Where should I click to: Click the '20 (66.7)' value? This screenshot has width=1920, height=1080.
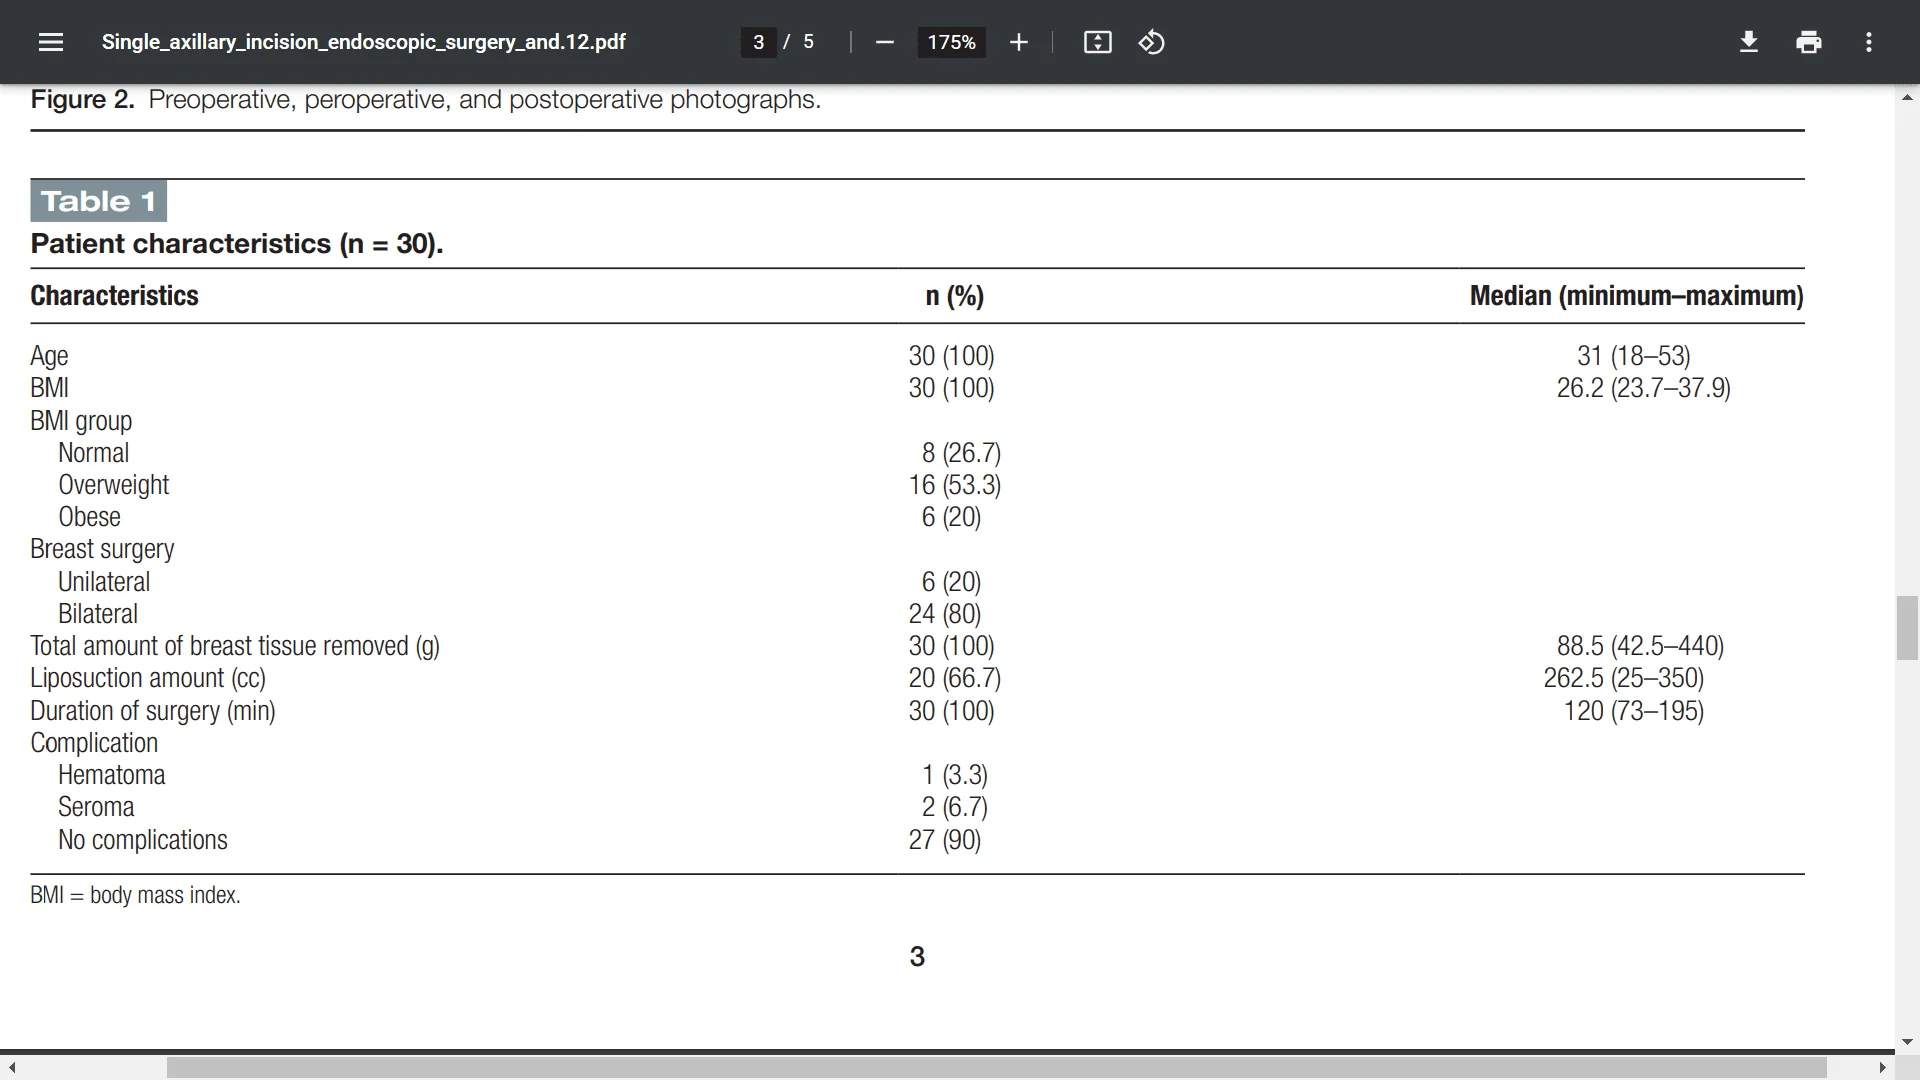pos(955,678)
